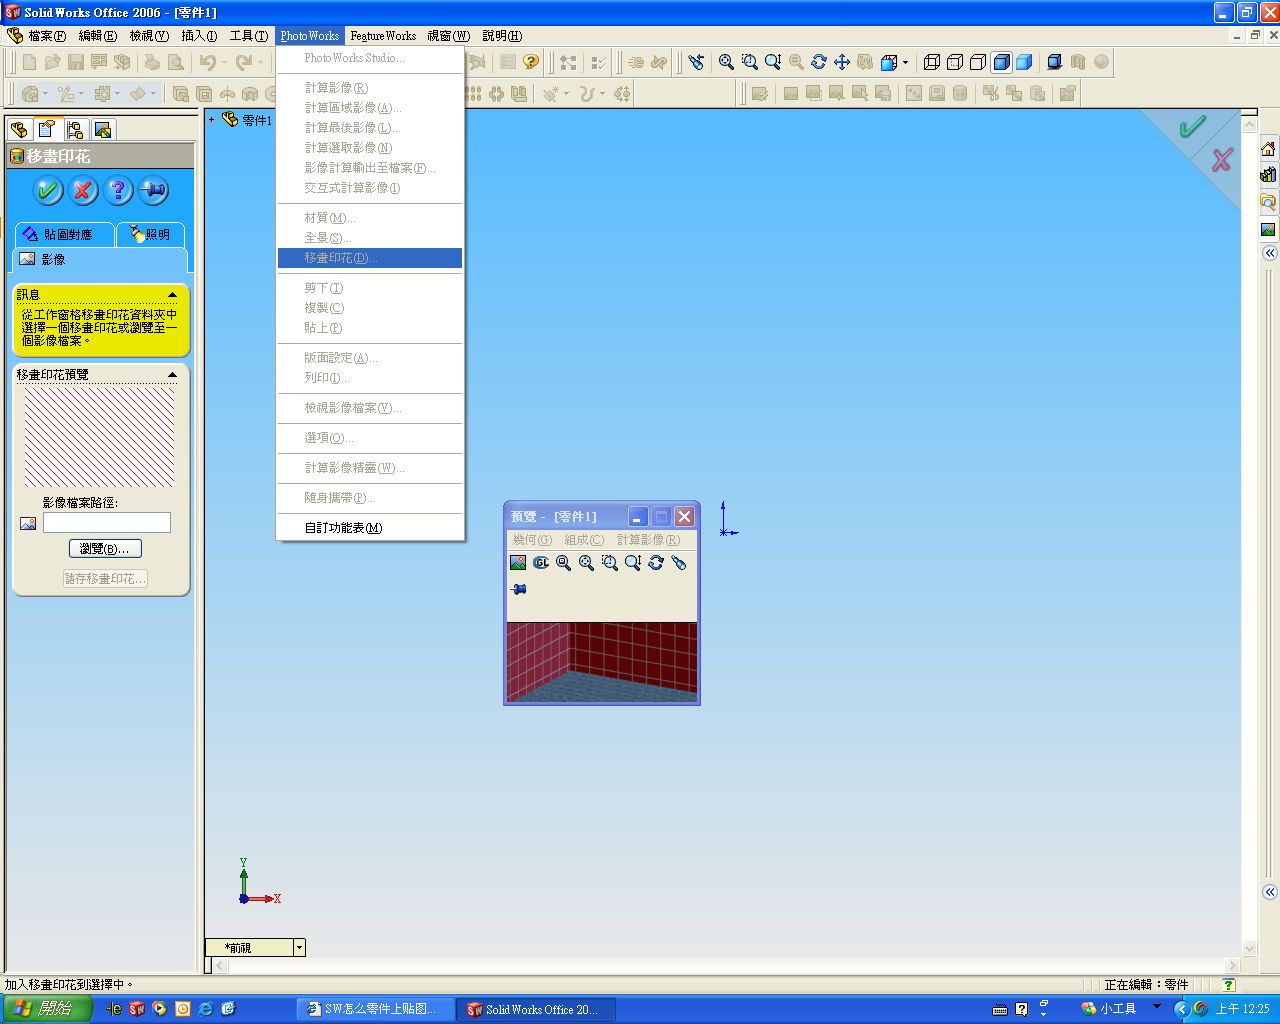1280x1024 pixels.
Task: Open the ConfigurationManager tab icon
Action: click(x=75, y=129)
